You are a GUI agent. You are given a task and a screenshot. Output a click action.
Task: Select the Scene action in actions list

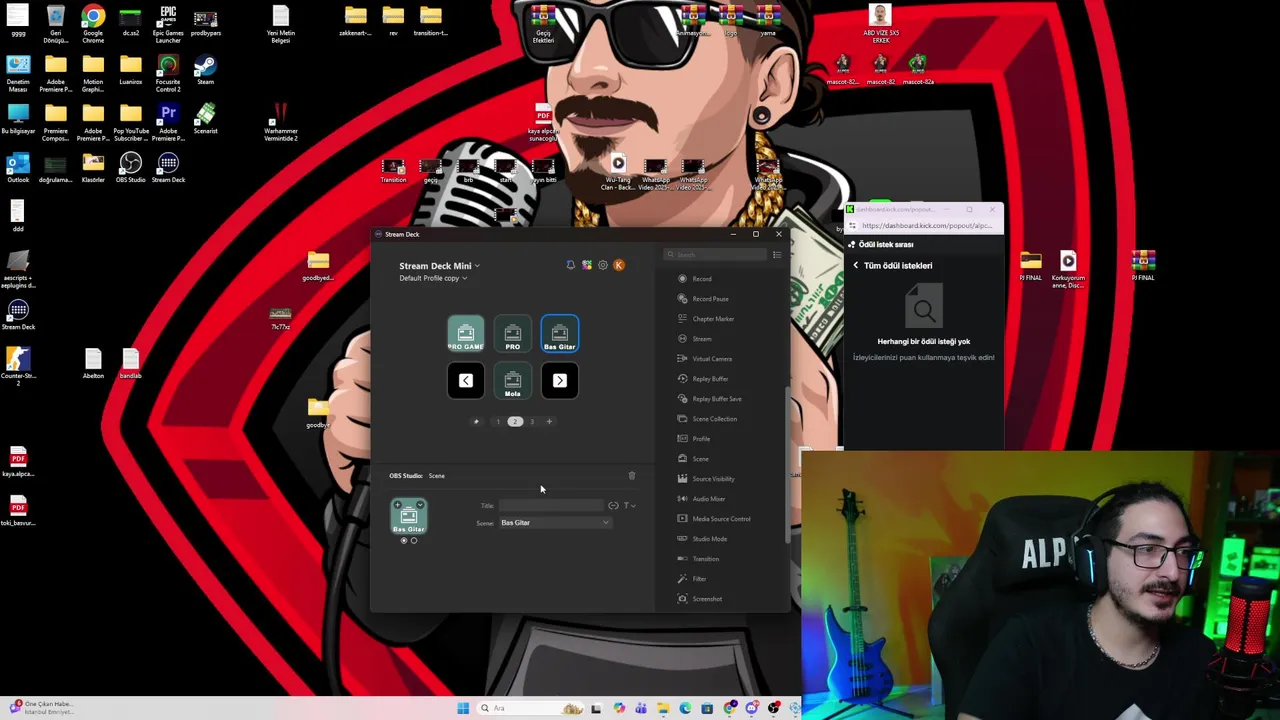pos(694,459)
